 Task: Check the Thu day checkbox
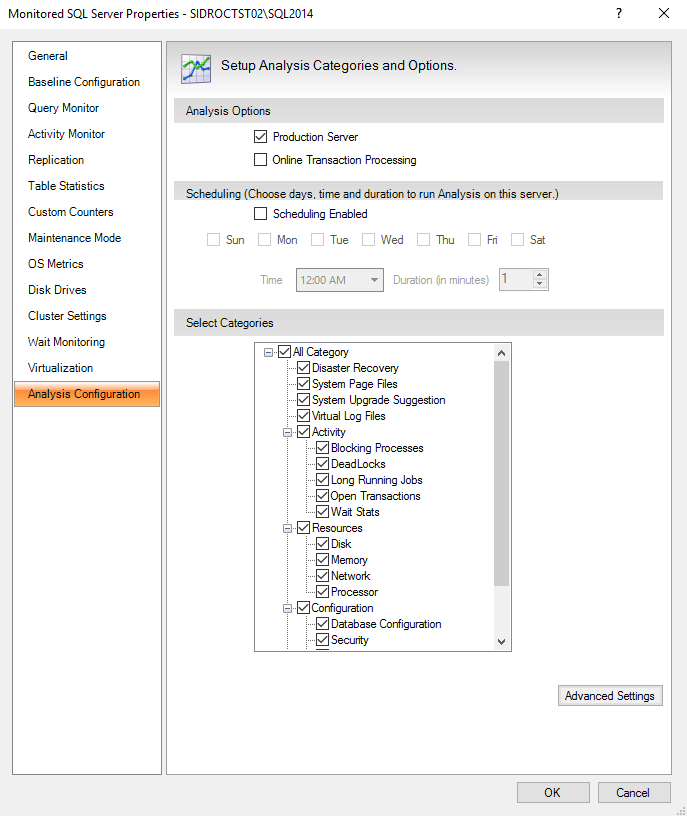pos(424,239)
